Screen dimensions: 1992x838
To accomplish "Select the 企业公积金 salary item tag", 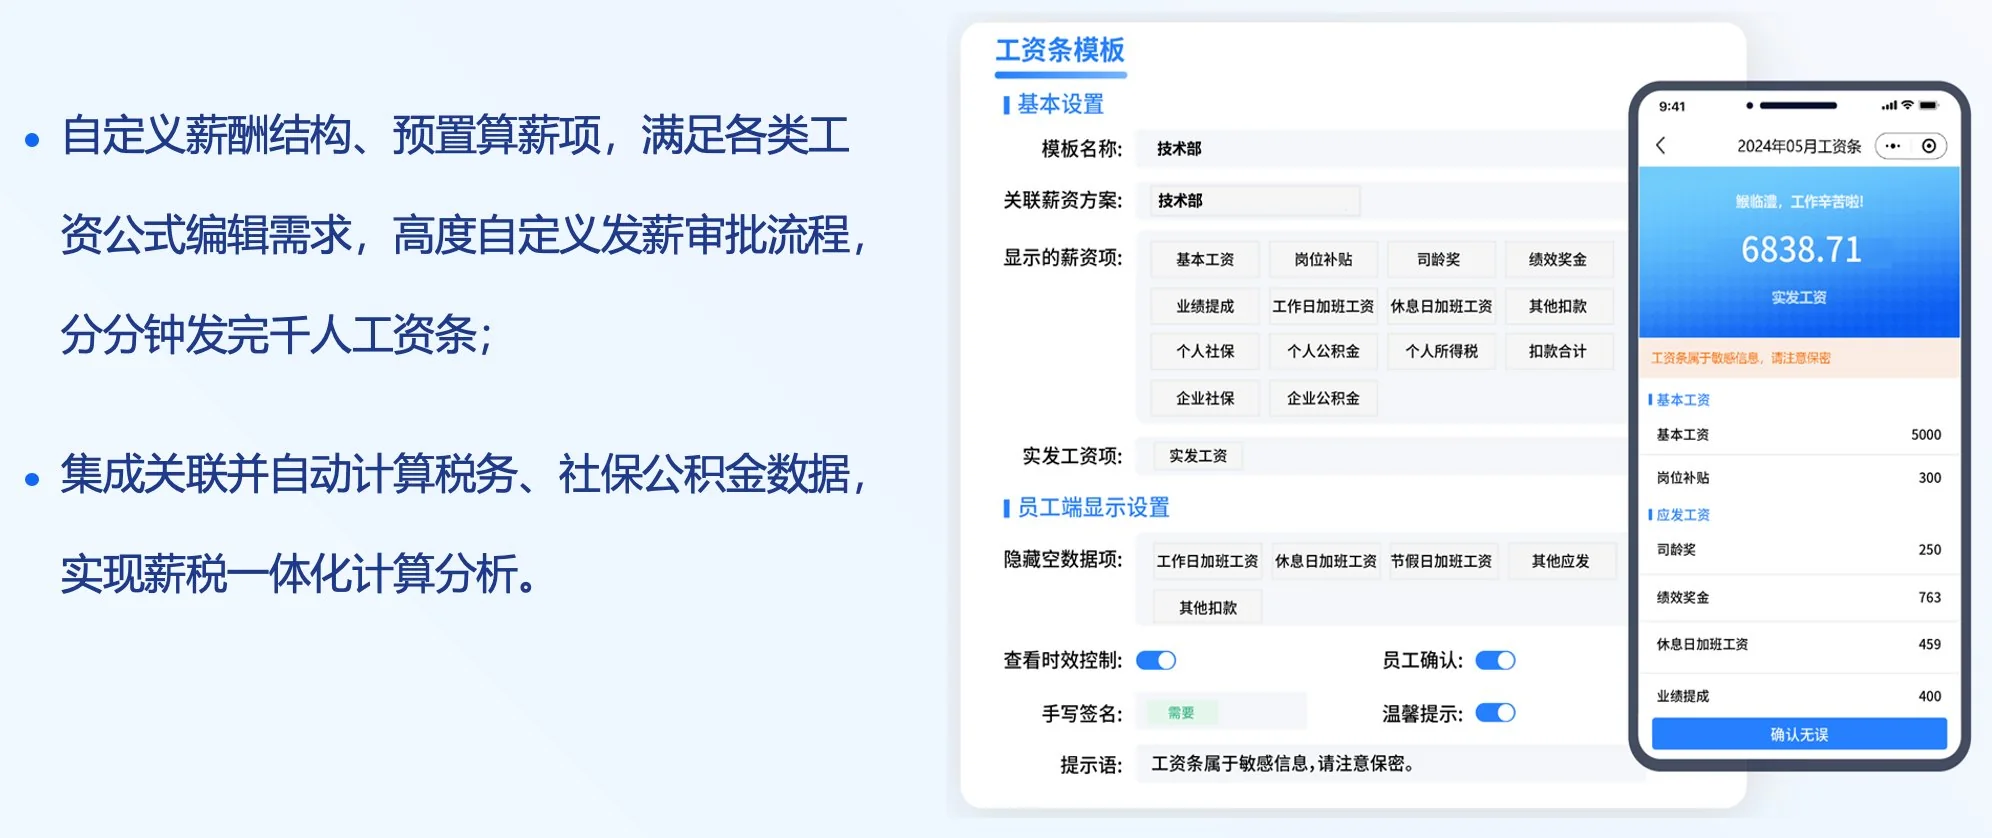I will 1323,398.
